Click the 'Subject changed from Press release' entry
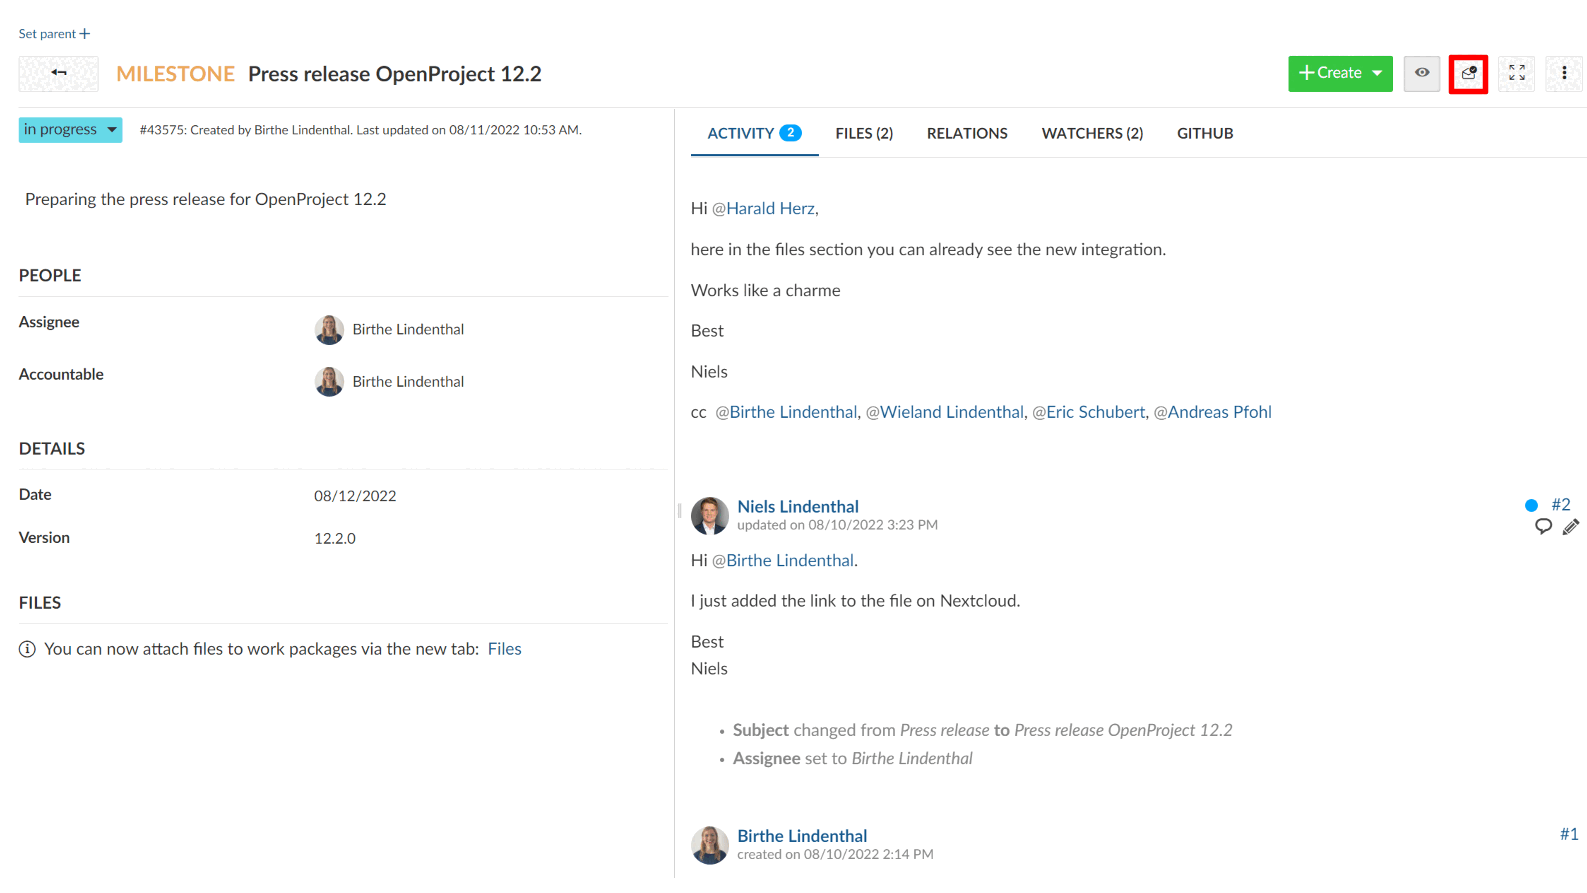 click(982, 730)
